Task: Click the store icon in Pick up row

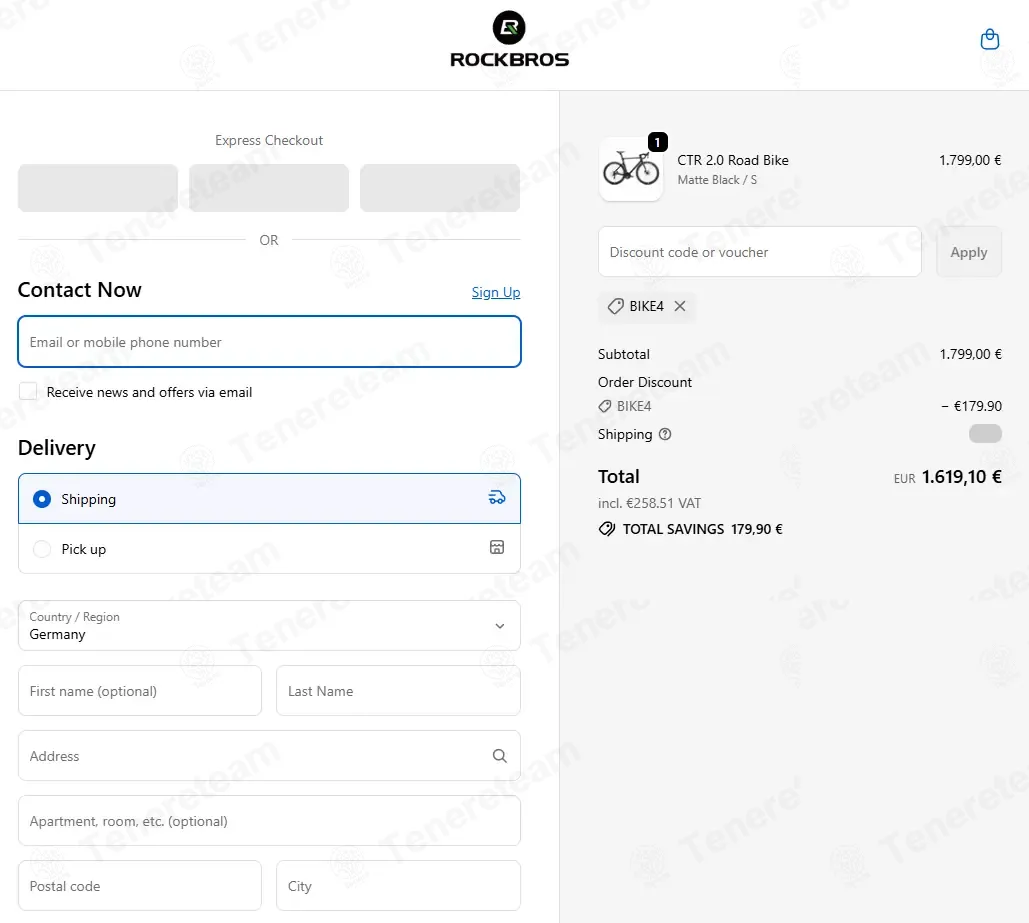Action: 497,547
